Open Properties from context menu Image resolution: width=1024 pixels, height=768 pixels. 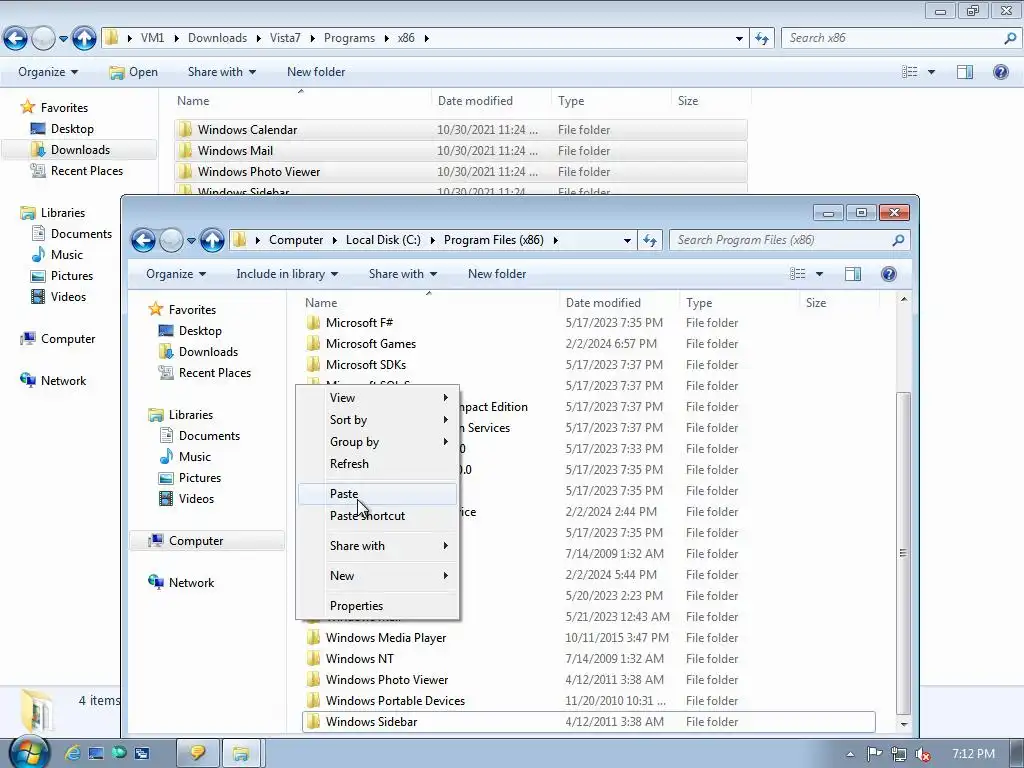tap(377, 606)
